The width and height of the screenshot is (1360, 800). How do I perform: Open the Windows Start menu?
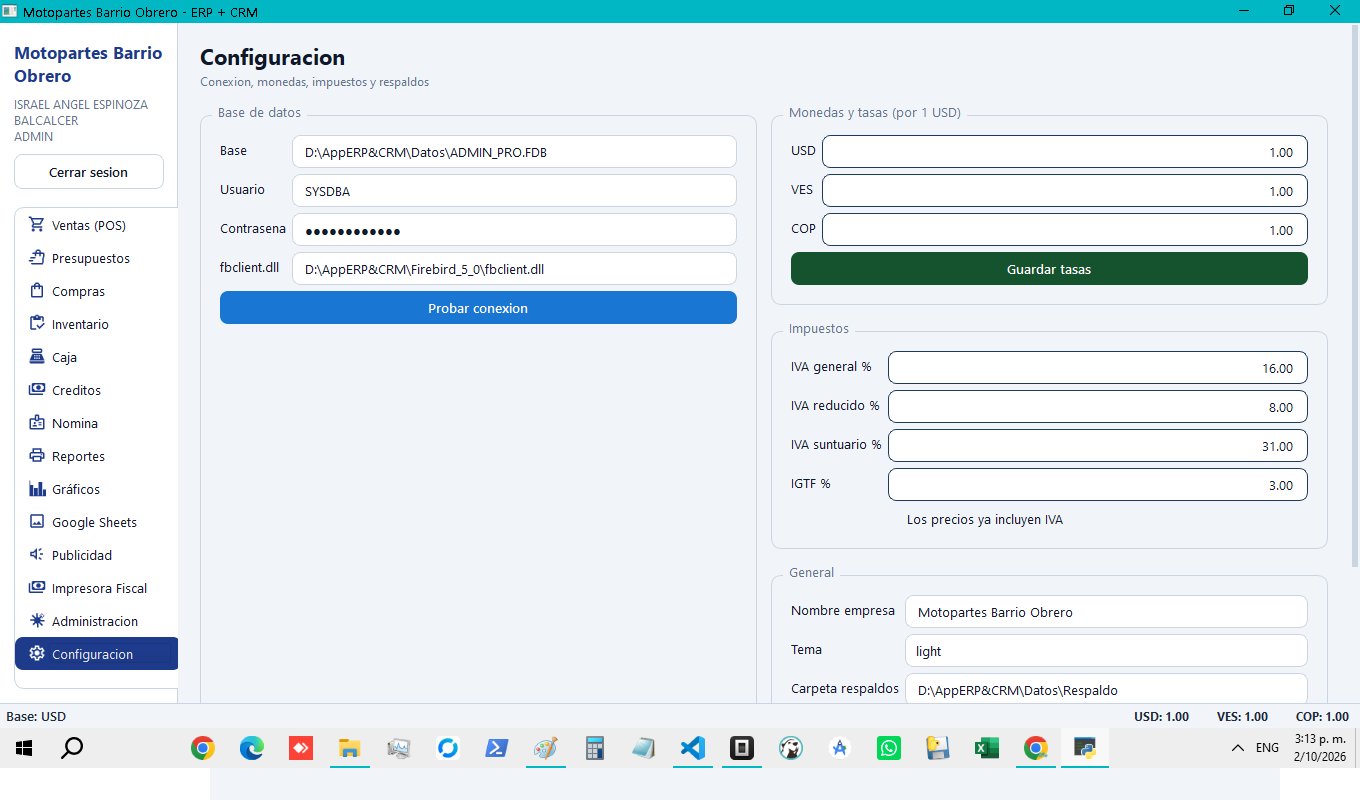point(24,748)
